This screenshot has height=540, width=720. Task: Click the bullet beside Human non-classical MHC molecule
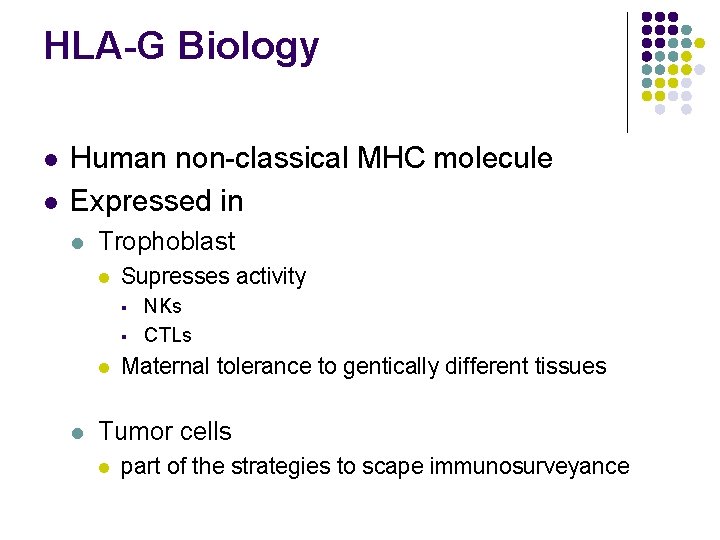[50, 160]
